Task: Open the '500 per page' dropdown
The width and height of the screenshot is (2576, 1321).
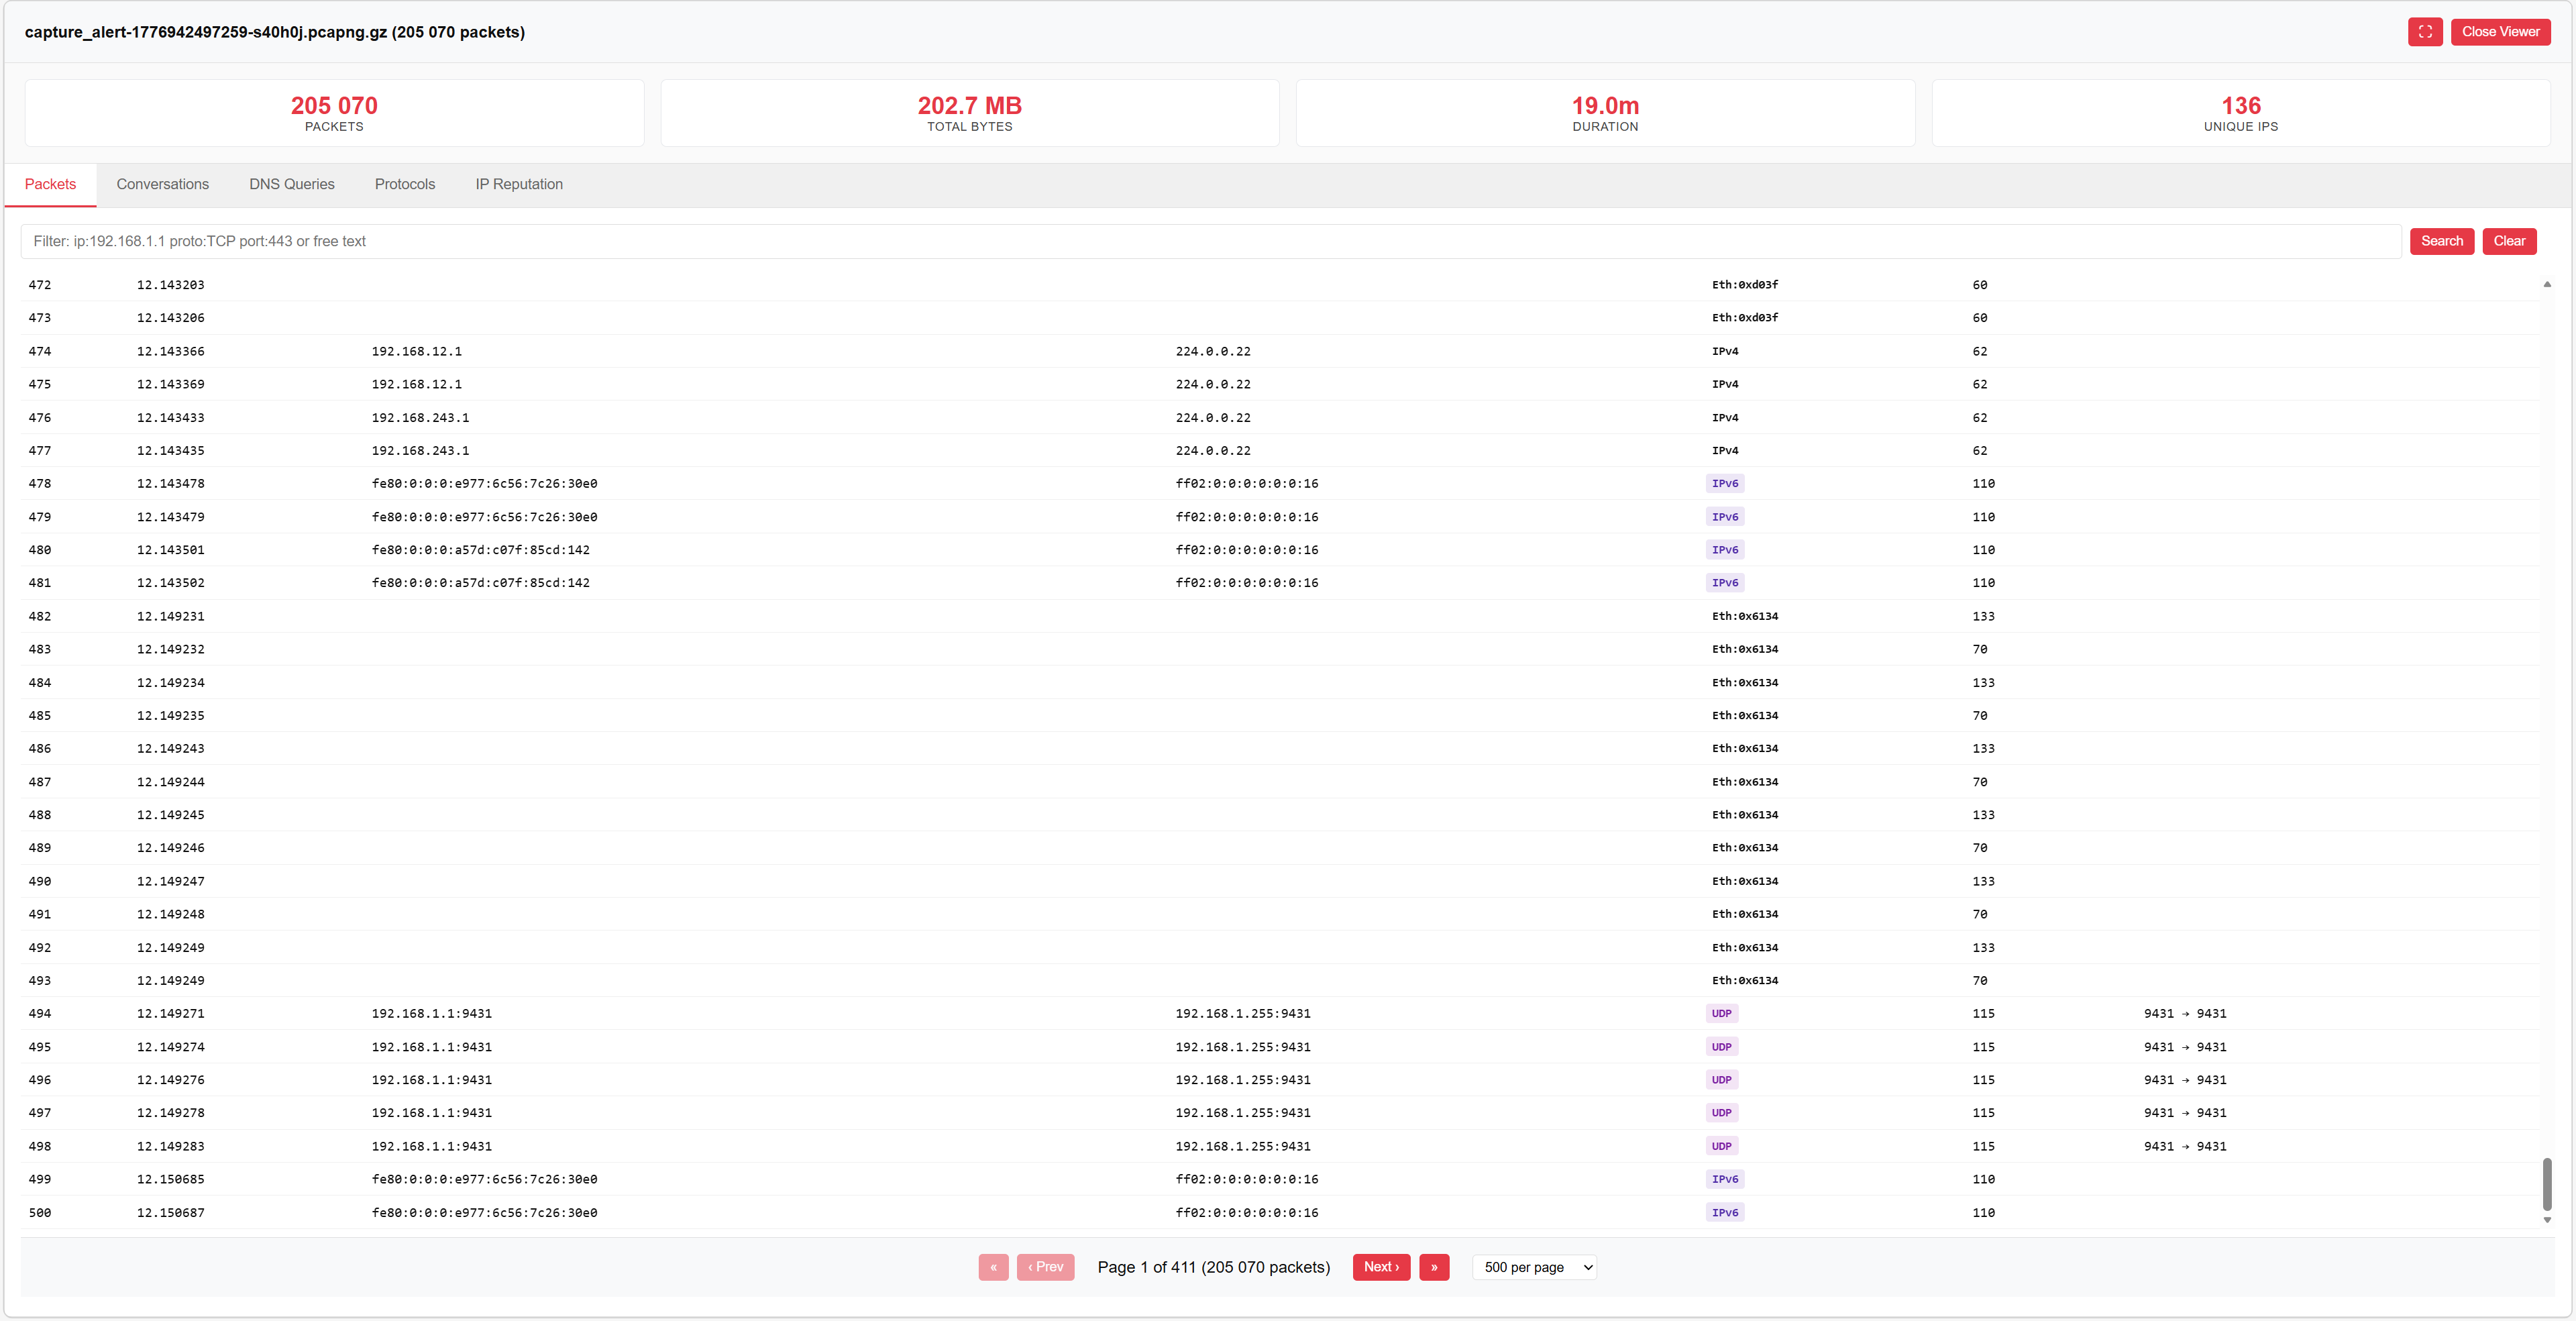Action: pos(1534,1267)
